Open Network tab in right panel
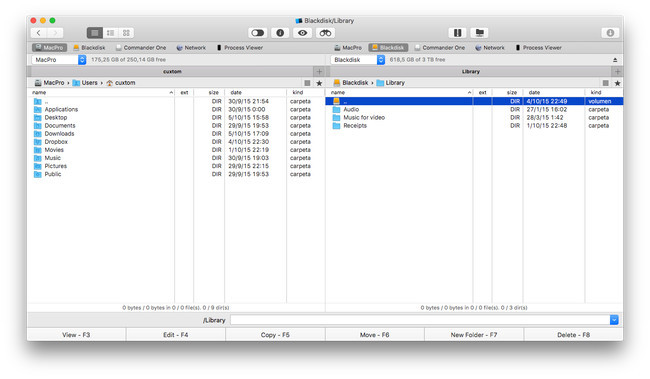The width and height of the screenshot is (650, 379). point(490,48)
